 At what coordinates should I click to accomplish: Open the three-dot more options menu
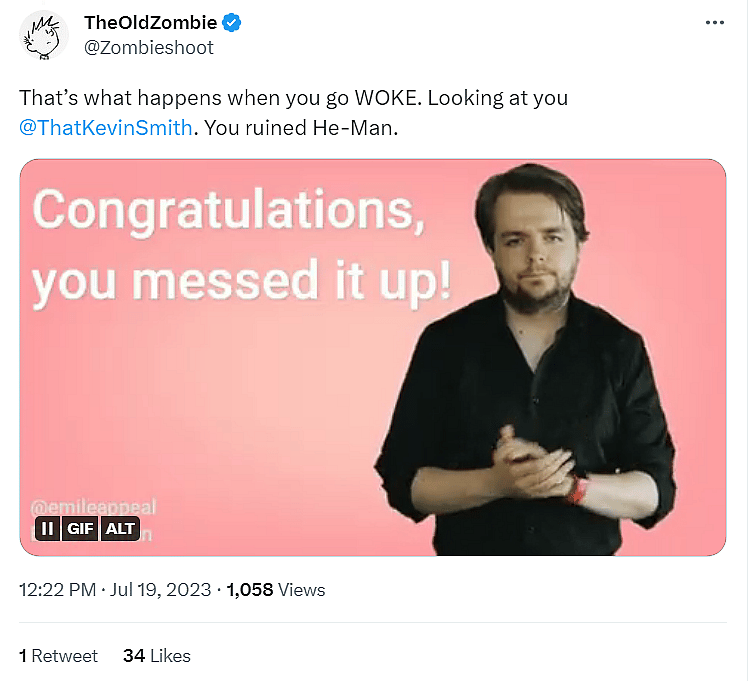[714, 23]
